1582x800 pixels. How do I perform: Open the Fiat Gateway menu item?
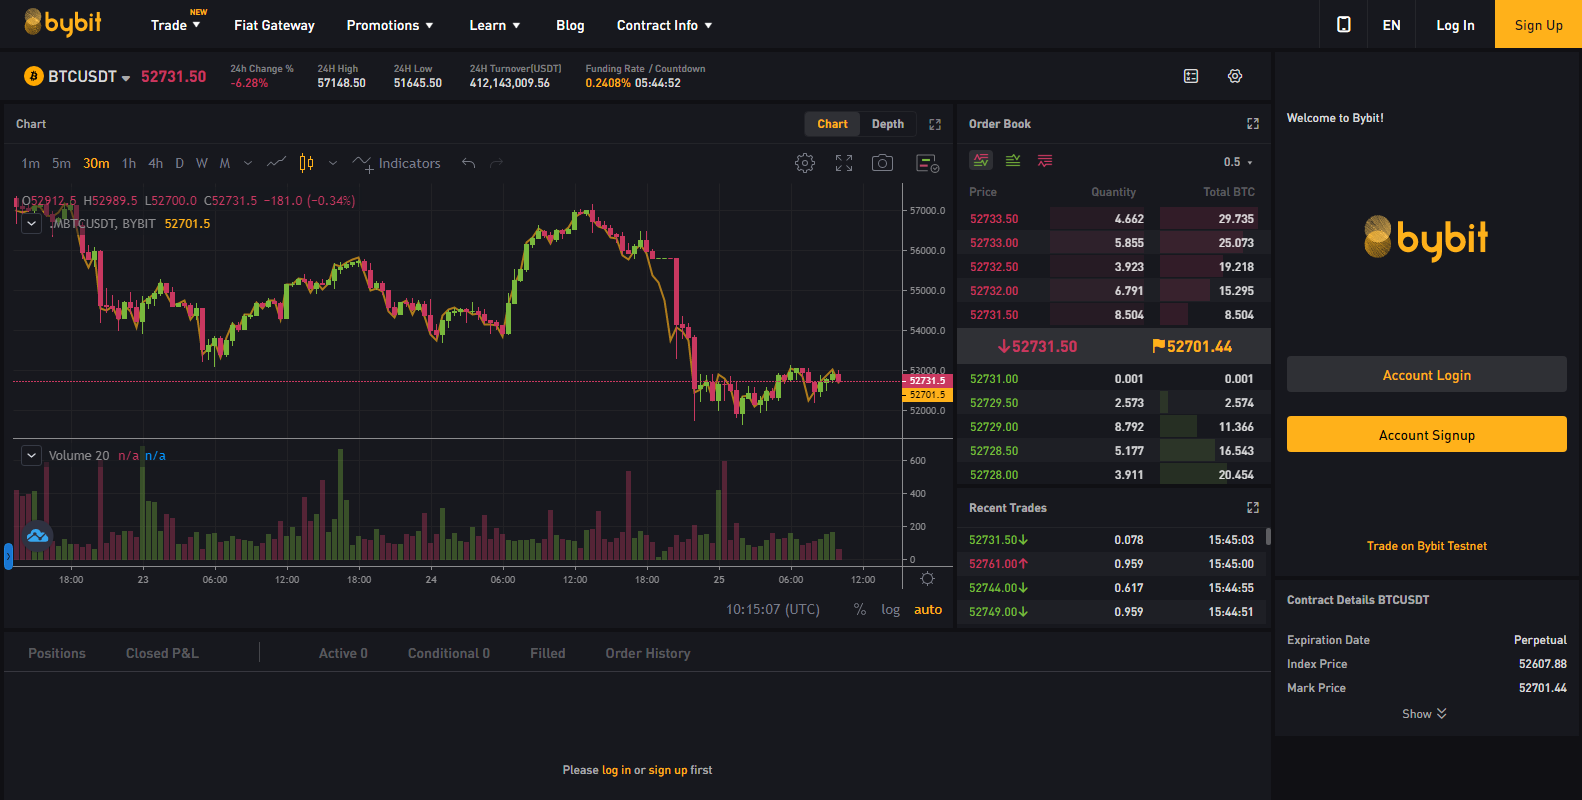[x=274, y=25]
